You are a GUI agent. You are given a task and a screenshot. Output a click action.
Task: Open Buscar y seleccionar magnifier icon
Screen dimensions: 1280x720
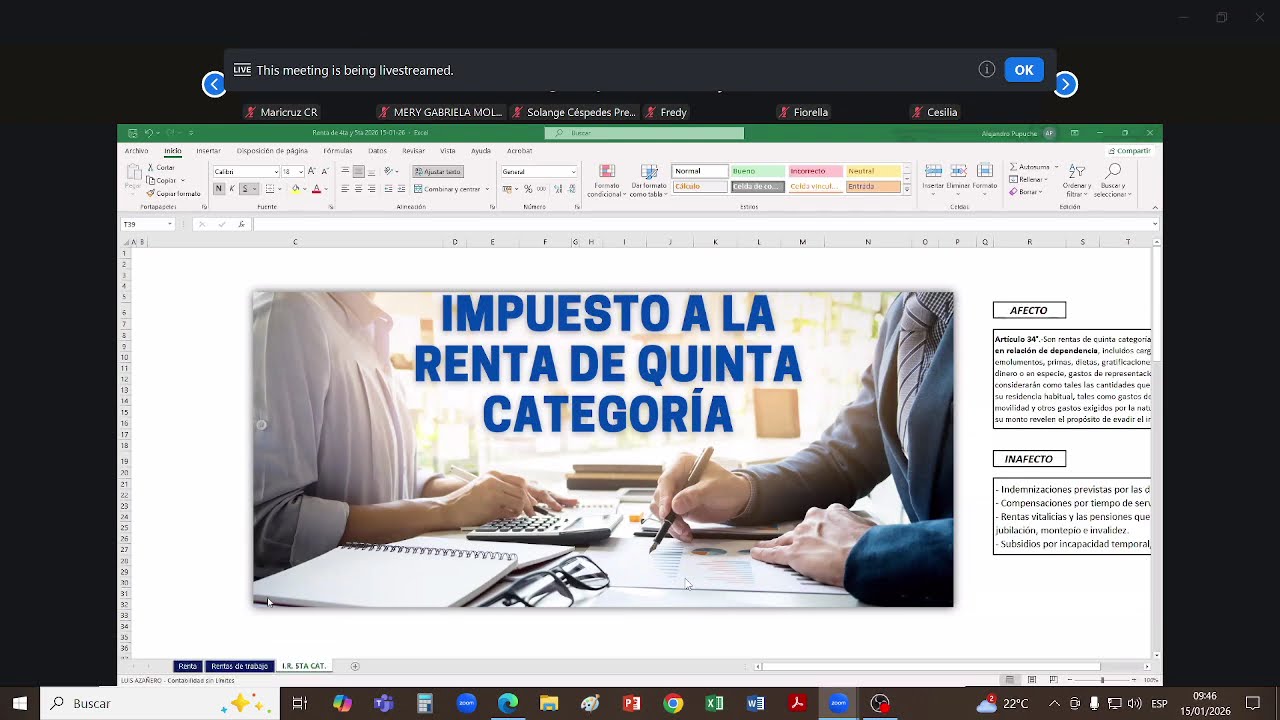(1114, 171)
